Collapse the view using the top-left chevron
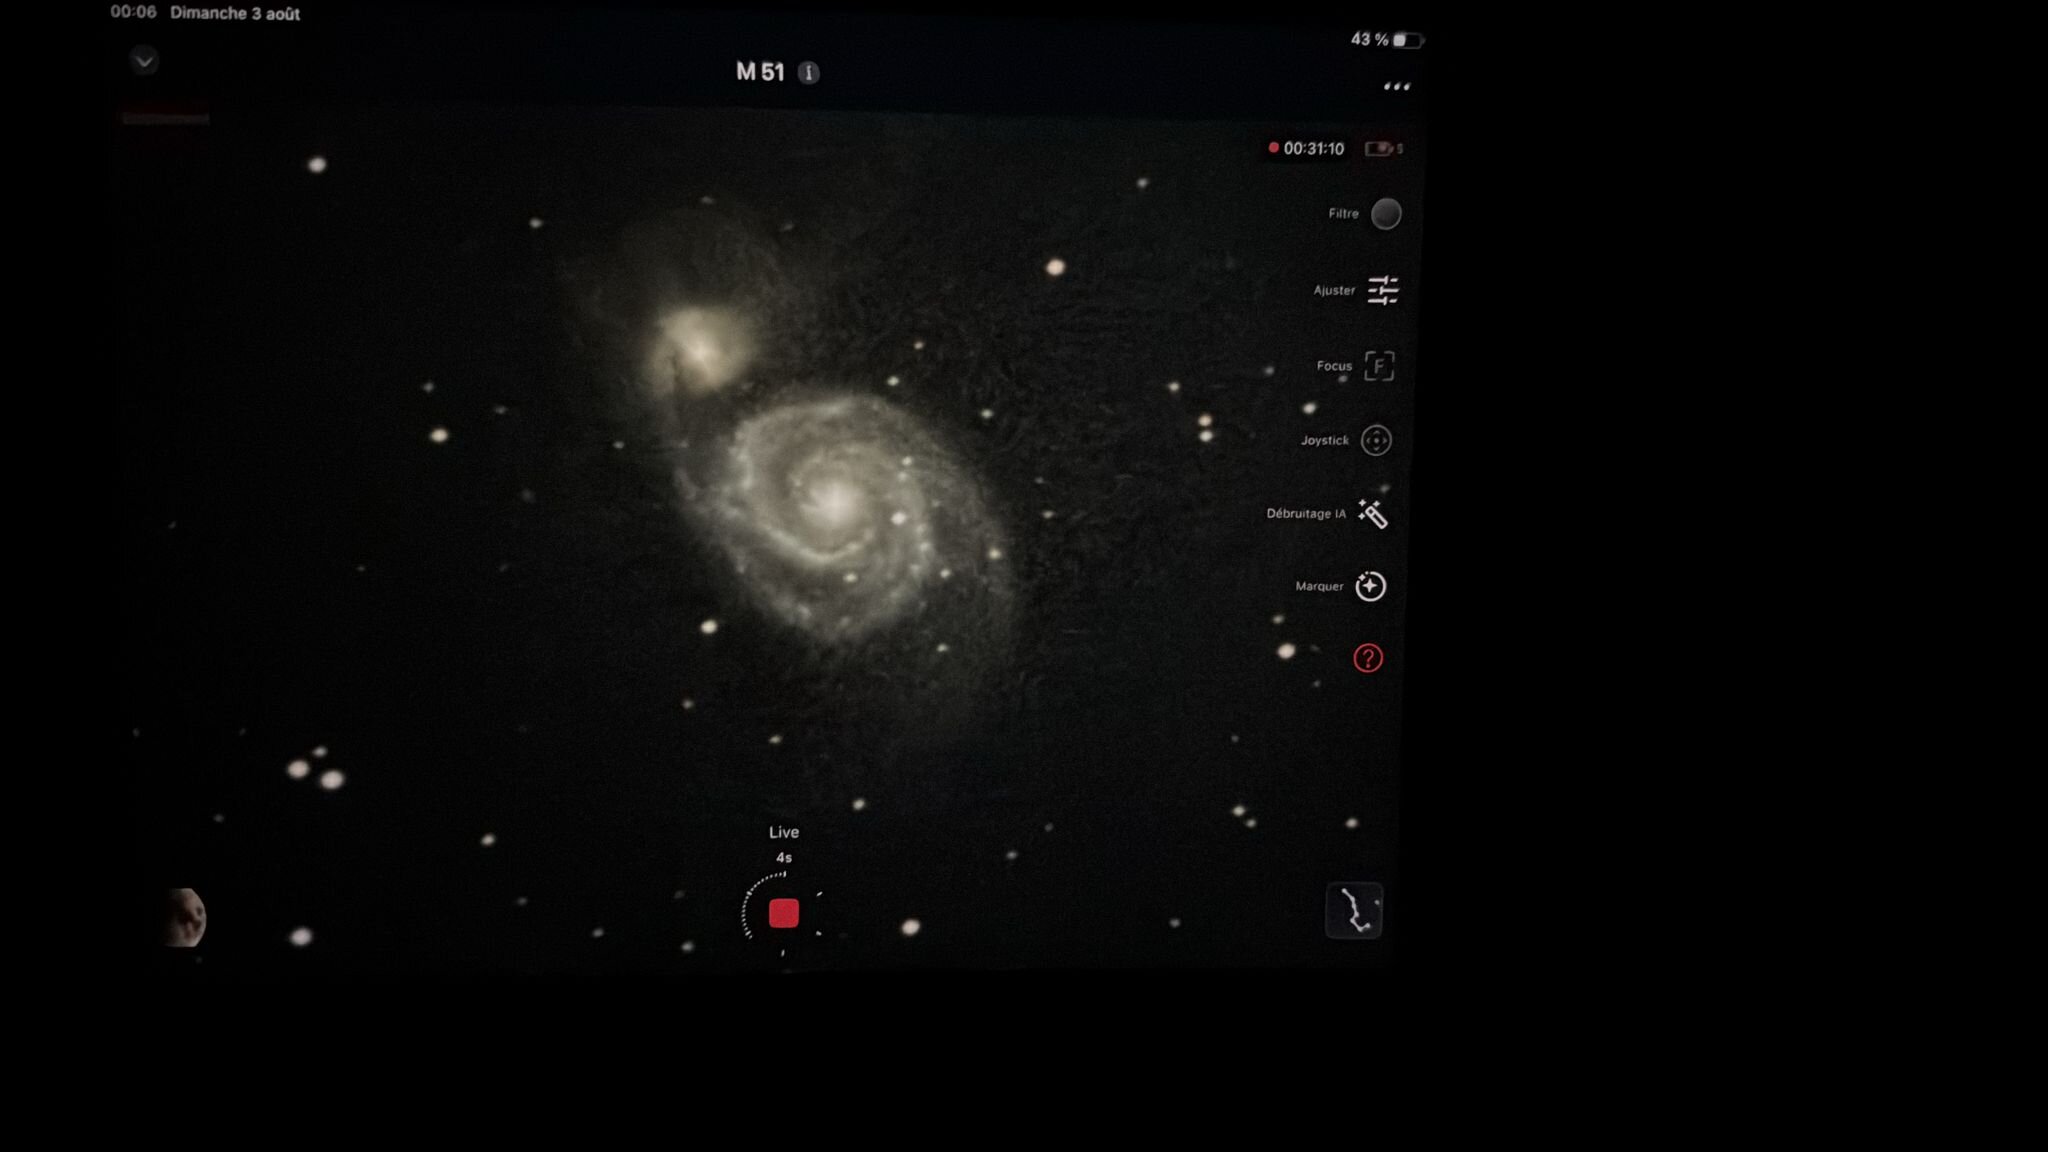2048x1152 pixels. [144, 62]
